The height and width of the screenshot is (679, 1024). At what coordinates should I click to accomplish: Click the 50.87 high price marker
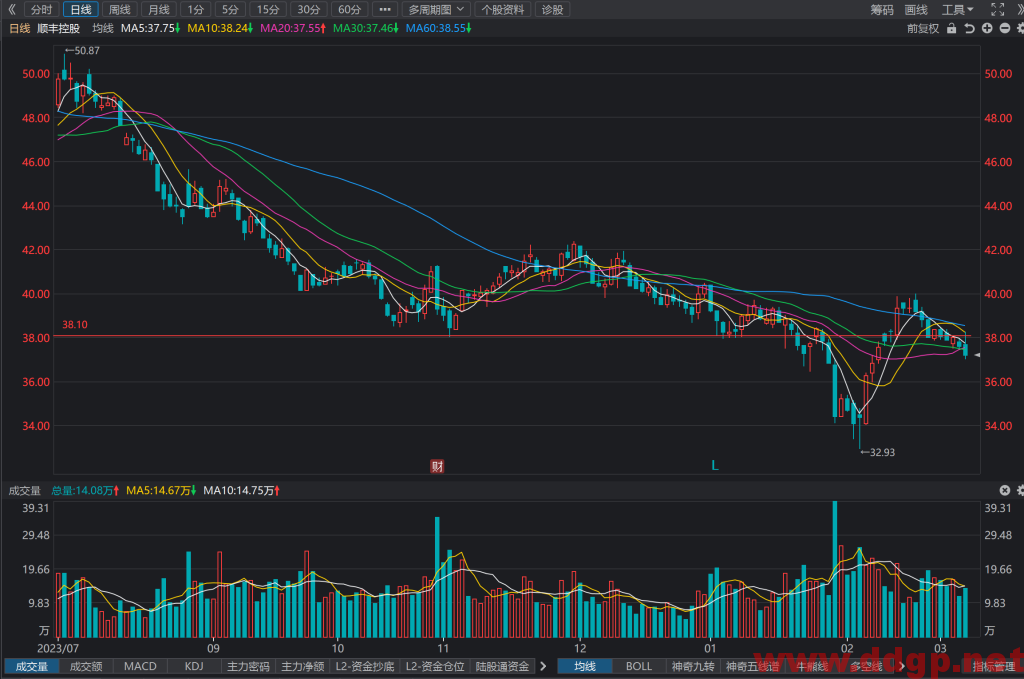coord(82,50)
